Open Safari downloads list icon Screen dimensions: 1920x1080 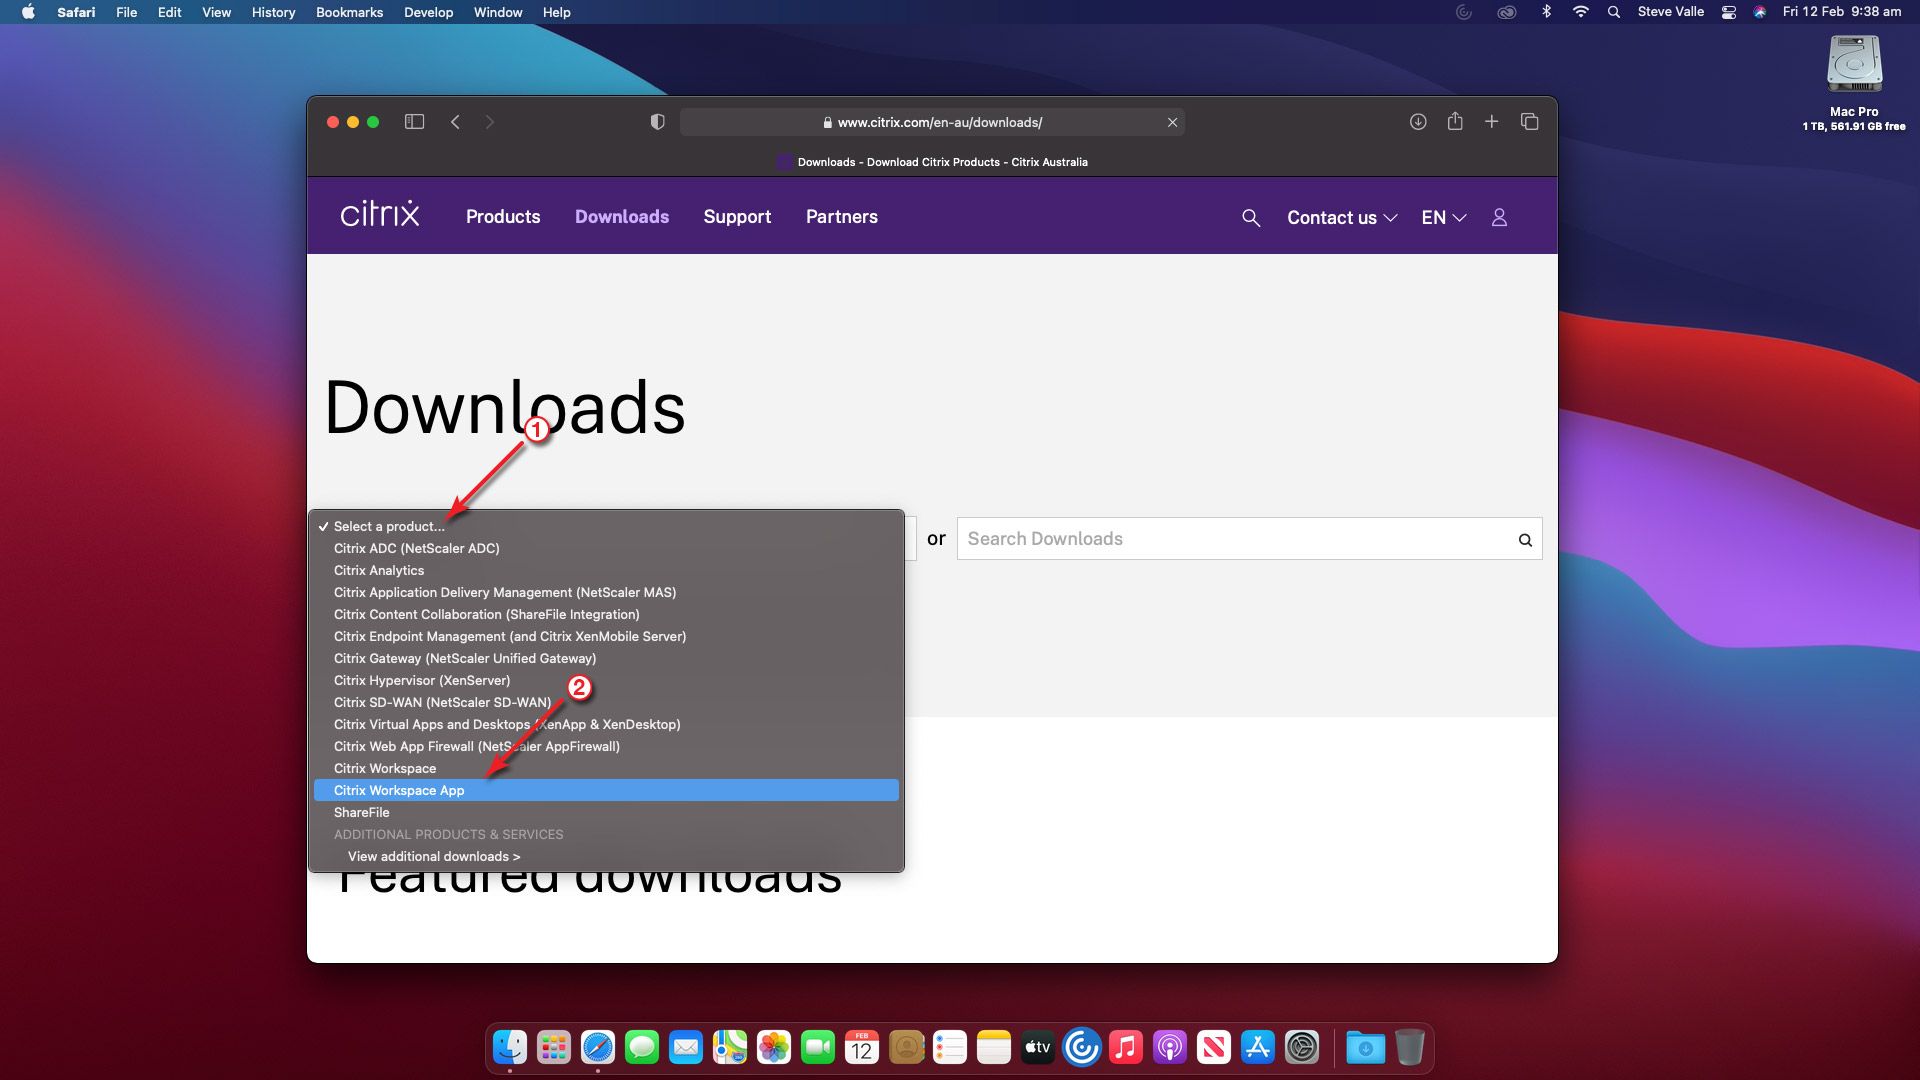[1417, 122]
